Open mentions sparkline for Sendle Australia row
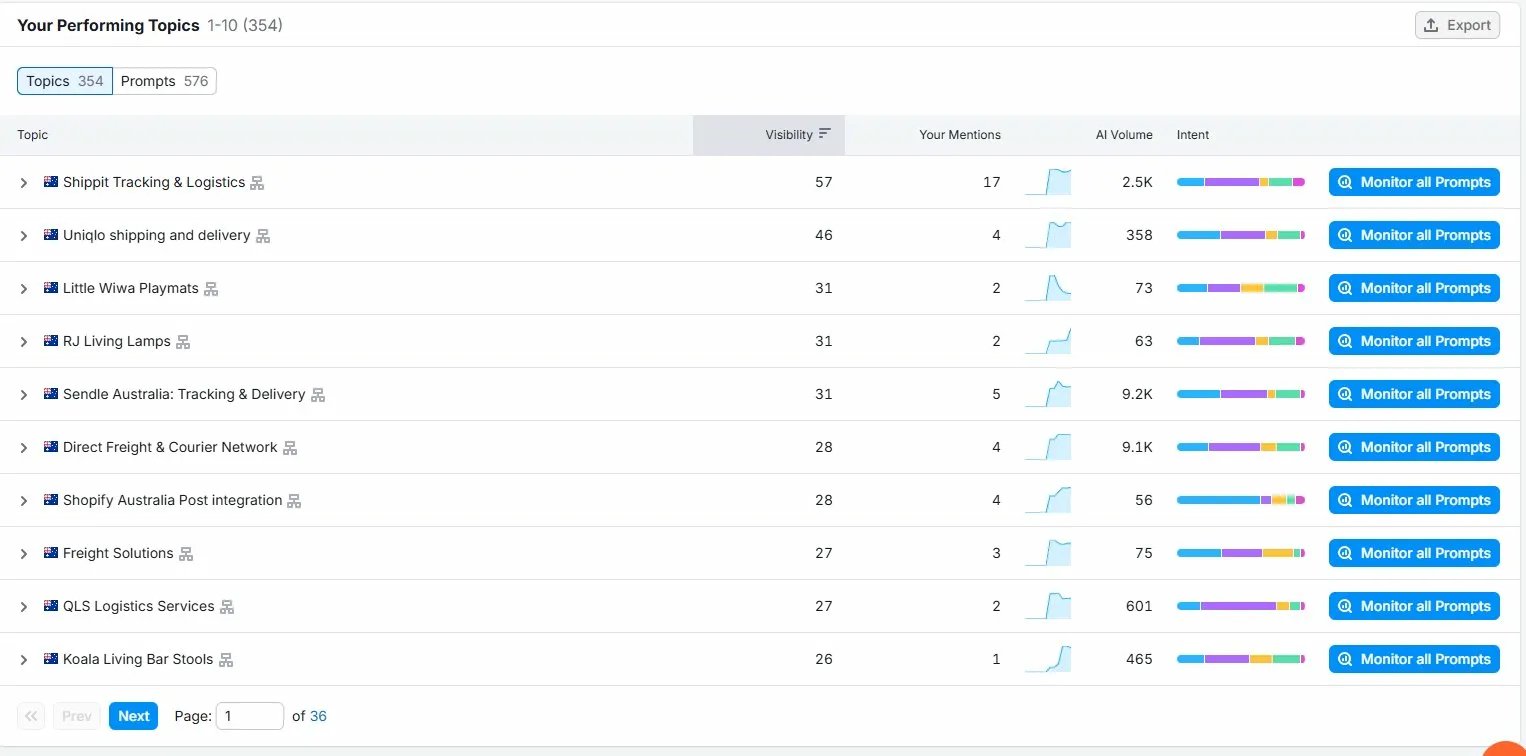This screenshot has height=756, width=1526. [x=1048, y=394]
